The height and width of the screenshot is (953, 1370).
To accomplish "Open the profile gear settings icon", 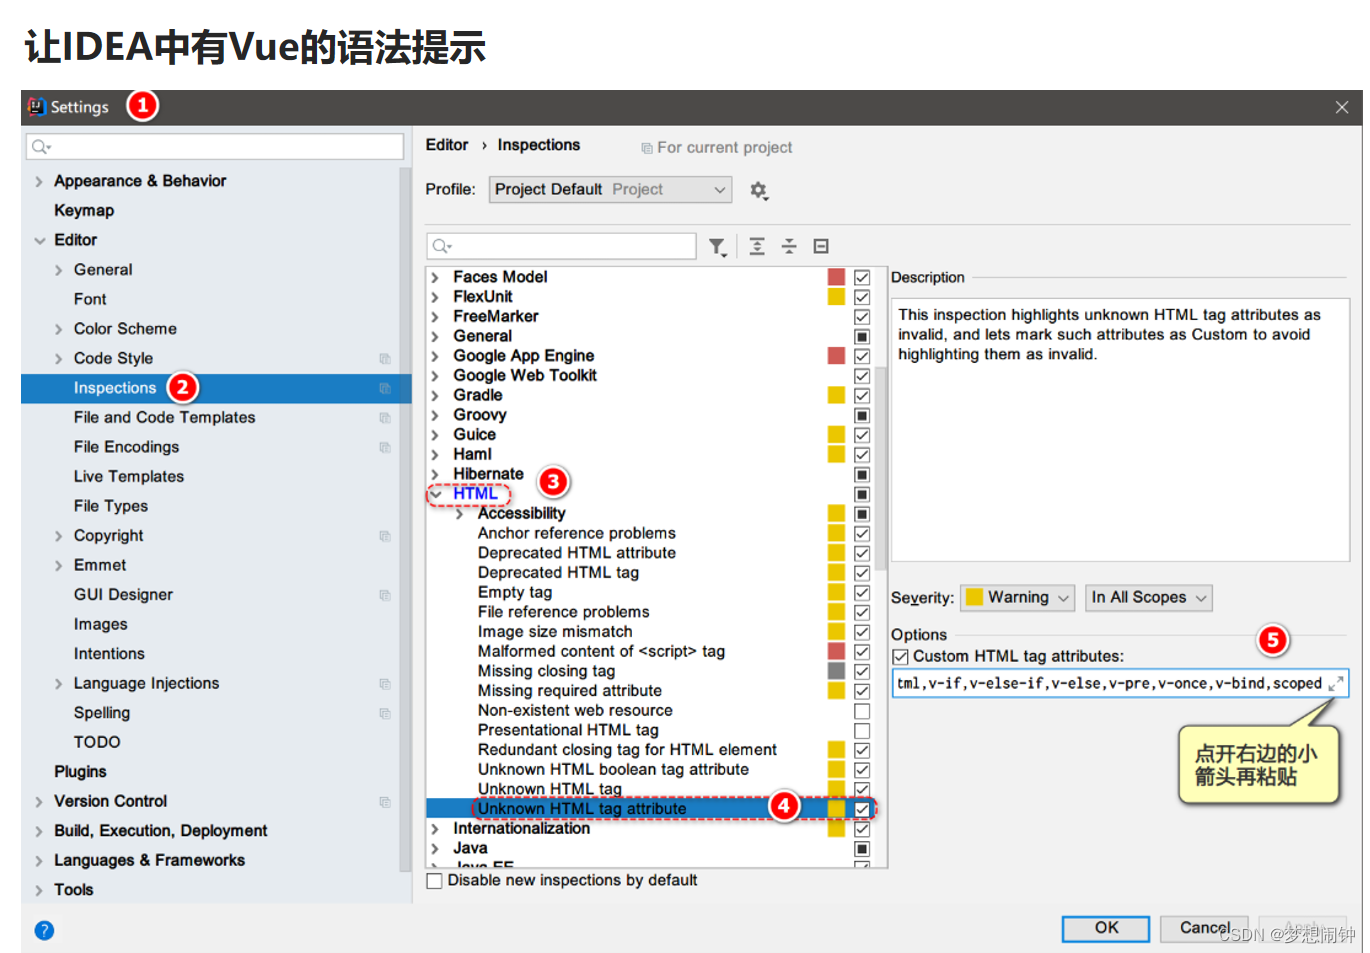I will click(x=759, y=190).
